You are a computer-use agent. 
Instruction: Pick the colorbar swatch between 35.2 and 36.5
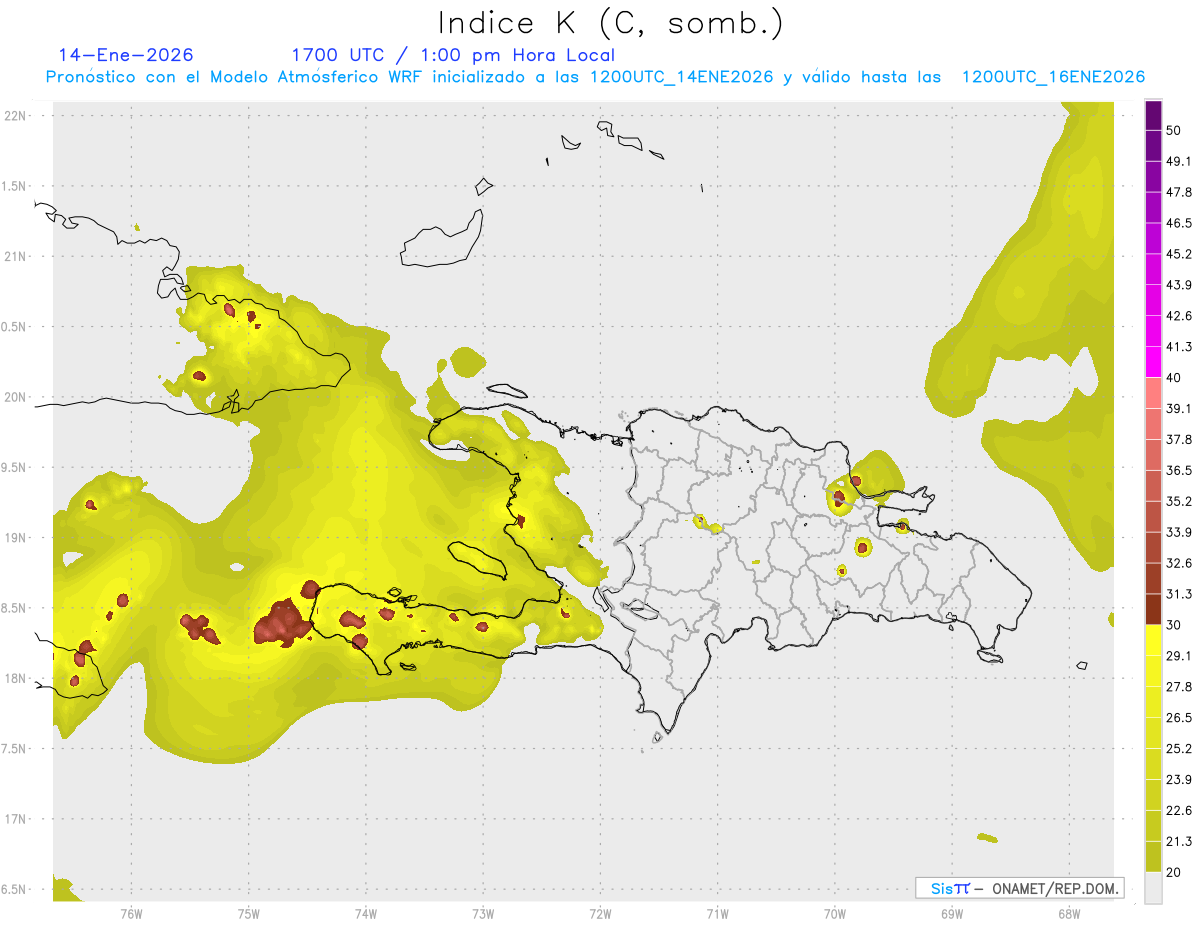(1153, 486)
